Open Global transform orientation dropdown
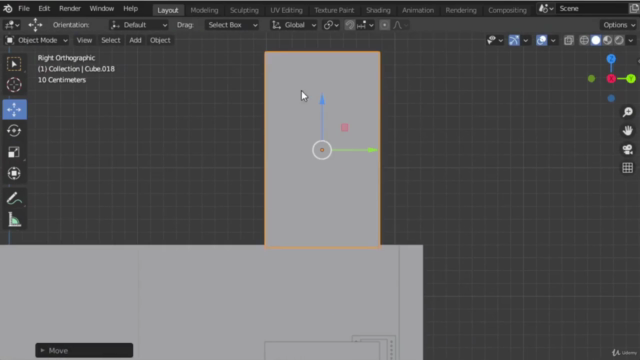640x360 pixels. point(294,25)
